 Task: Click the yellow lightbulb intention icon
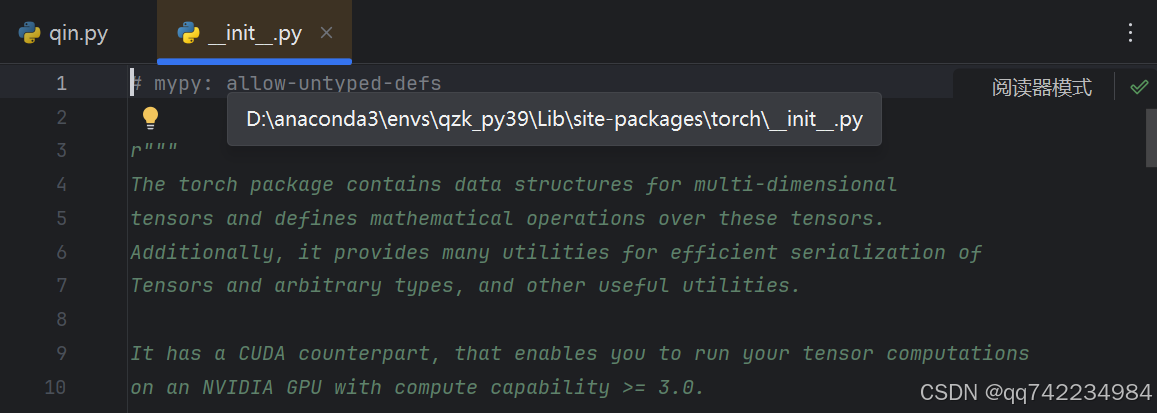tap(150, 118)
